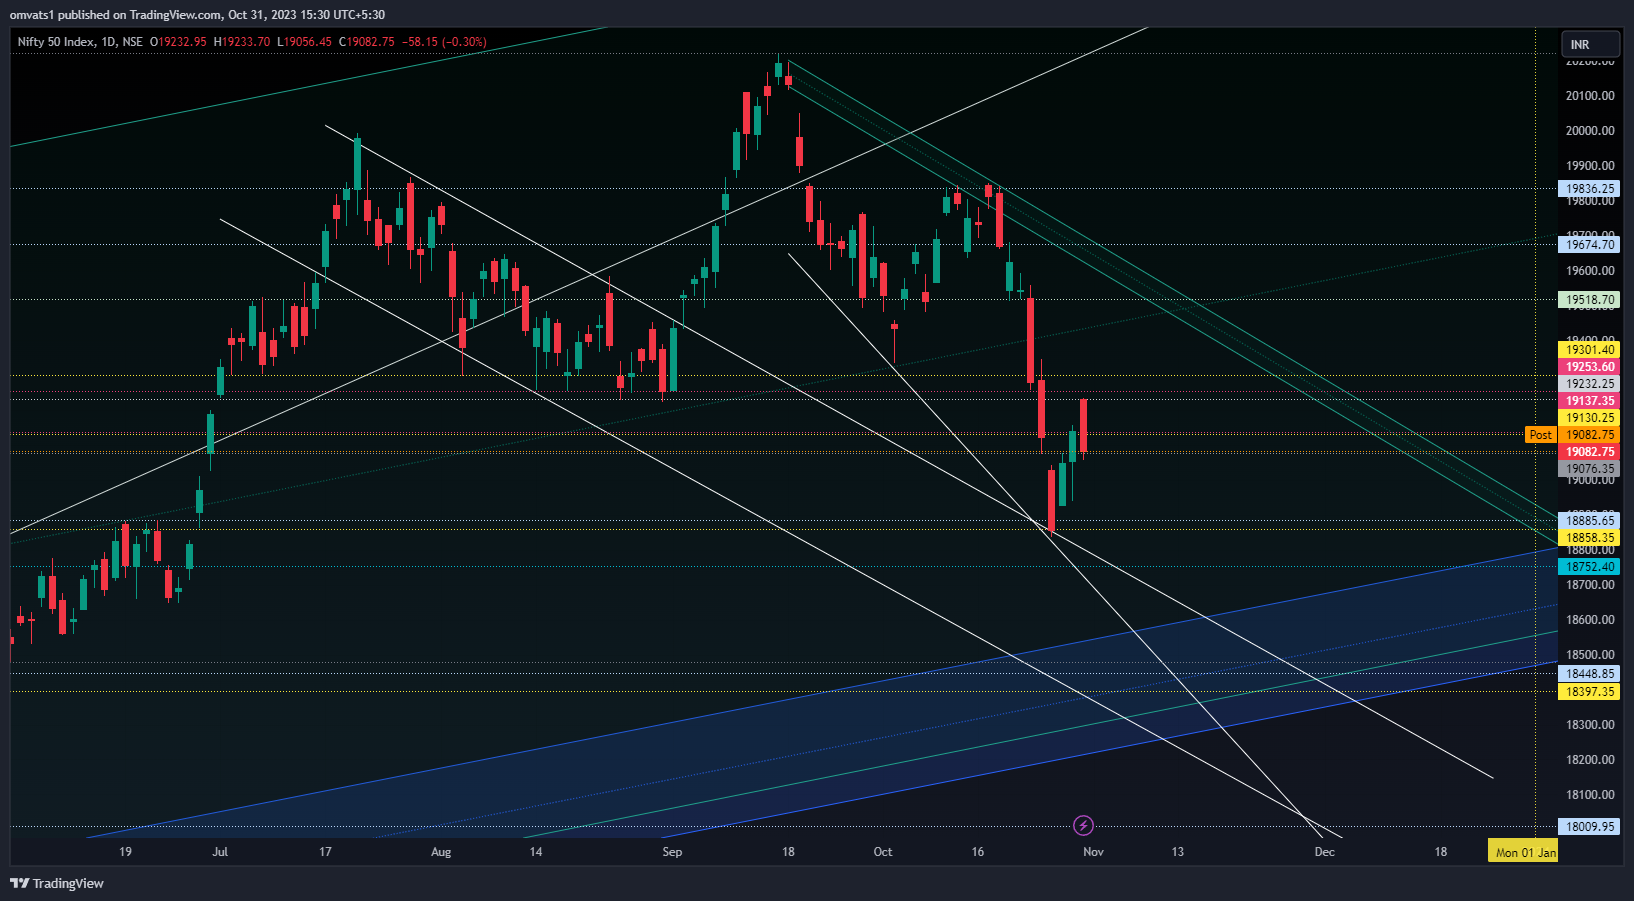This screenshot has height=901, width=1634.
Task: Click the high value H19233.70 in legend
Action: [242, 42]
